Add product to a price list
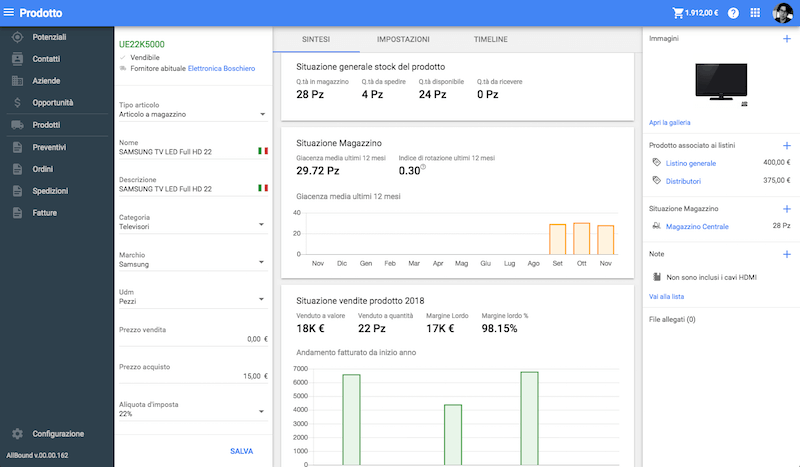Viewport: 800px width, 467px height. (786, 145)
